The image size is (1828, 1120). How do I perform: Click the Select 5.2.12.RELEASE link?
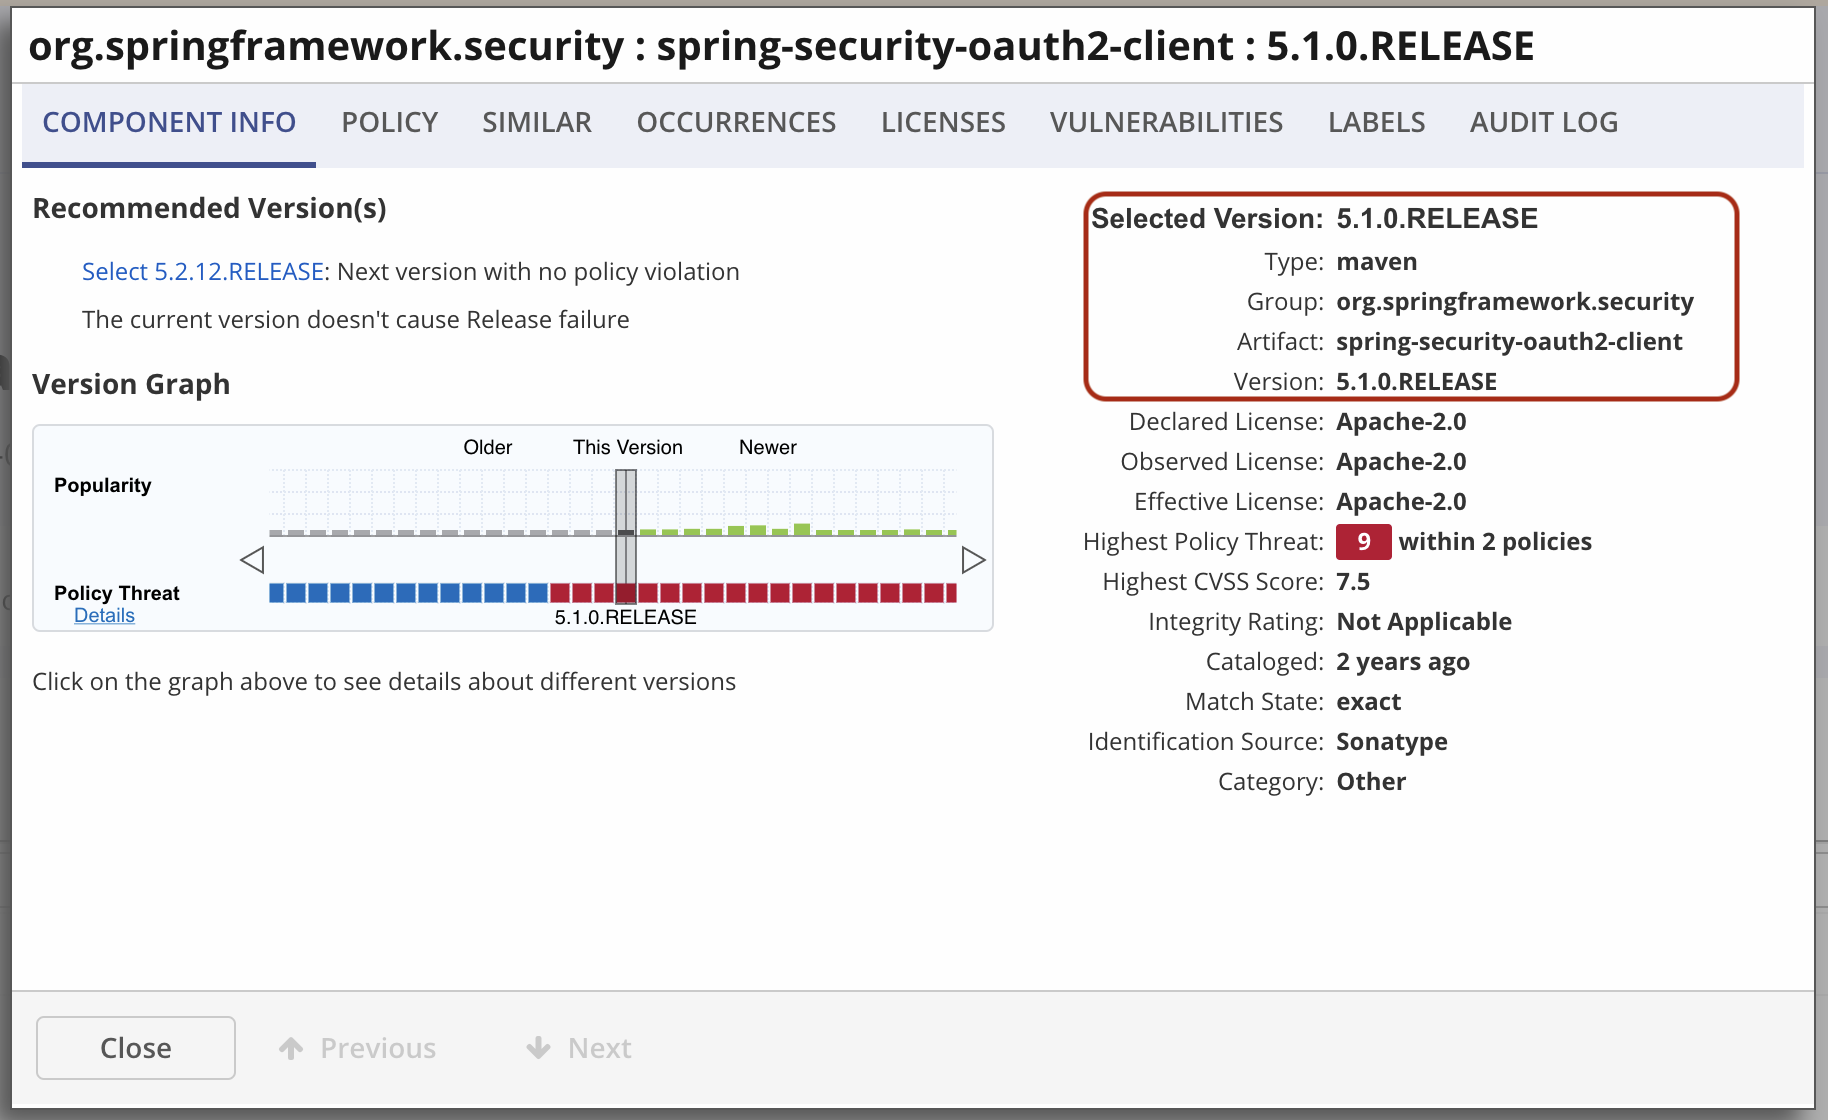[203, 272]
